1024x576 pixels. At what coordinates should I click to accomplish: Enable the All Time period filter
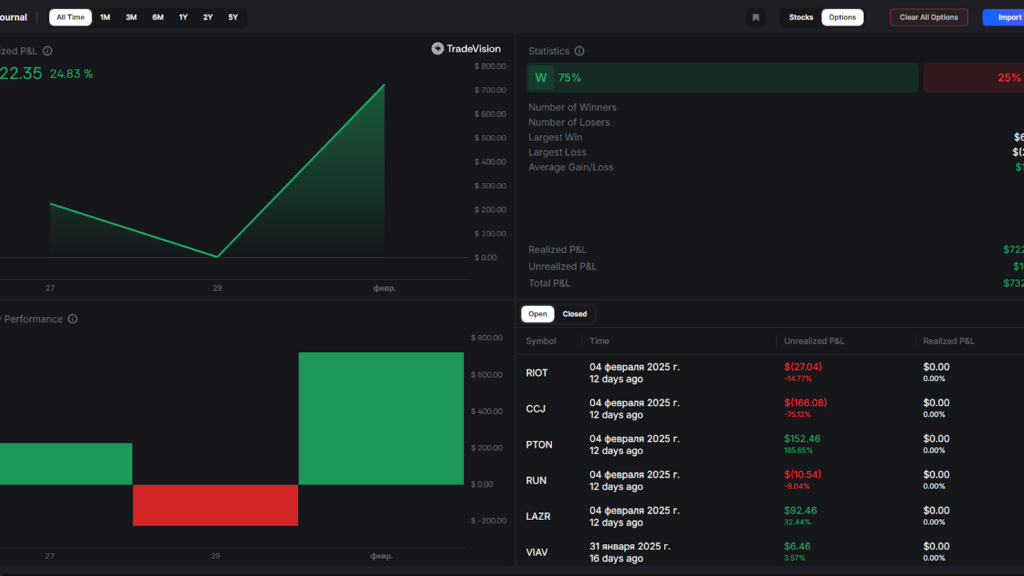pos(70,17)
